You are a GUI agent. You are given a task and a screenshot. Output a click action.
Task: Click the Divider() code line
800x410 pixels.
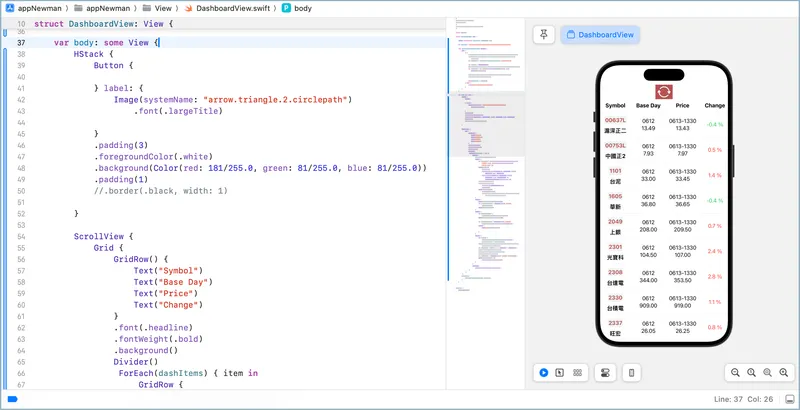[136, 362]
